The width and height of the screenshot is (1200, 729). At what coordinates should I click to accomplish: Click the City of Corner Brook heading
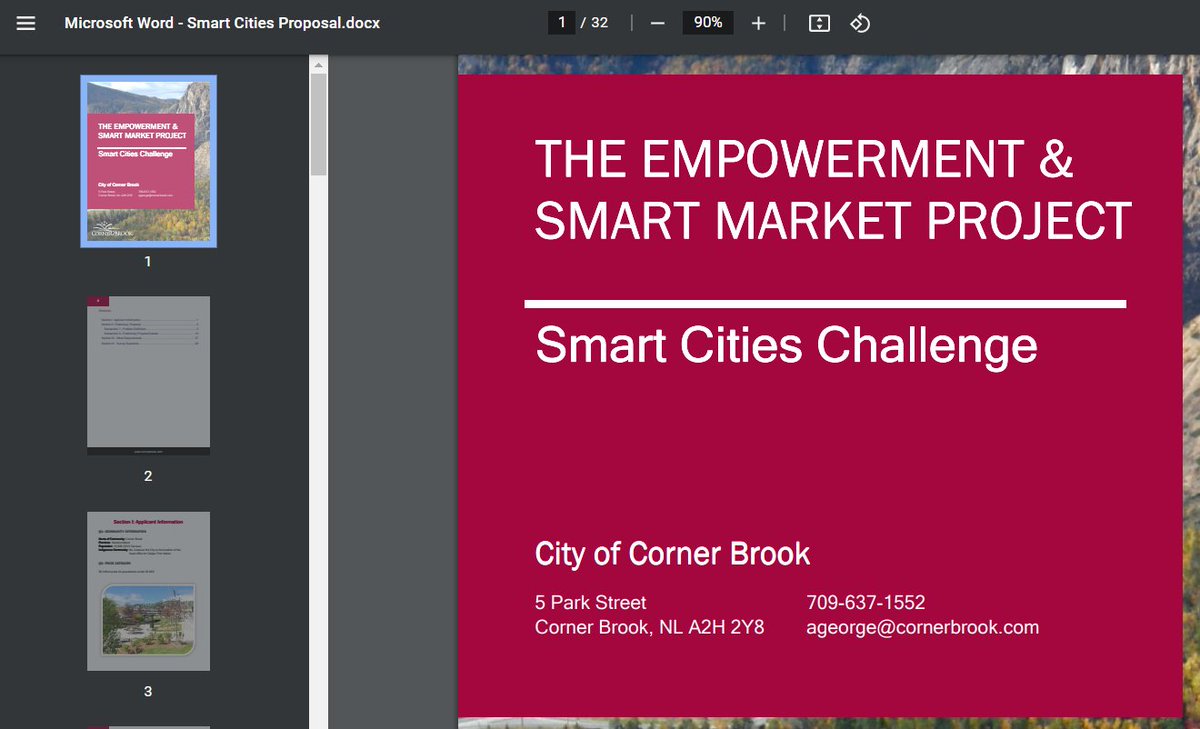pyautogui.click(x=672, y=554)
